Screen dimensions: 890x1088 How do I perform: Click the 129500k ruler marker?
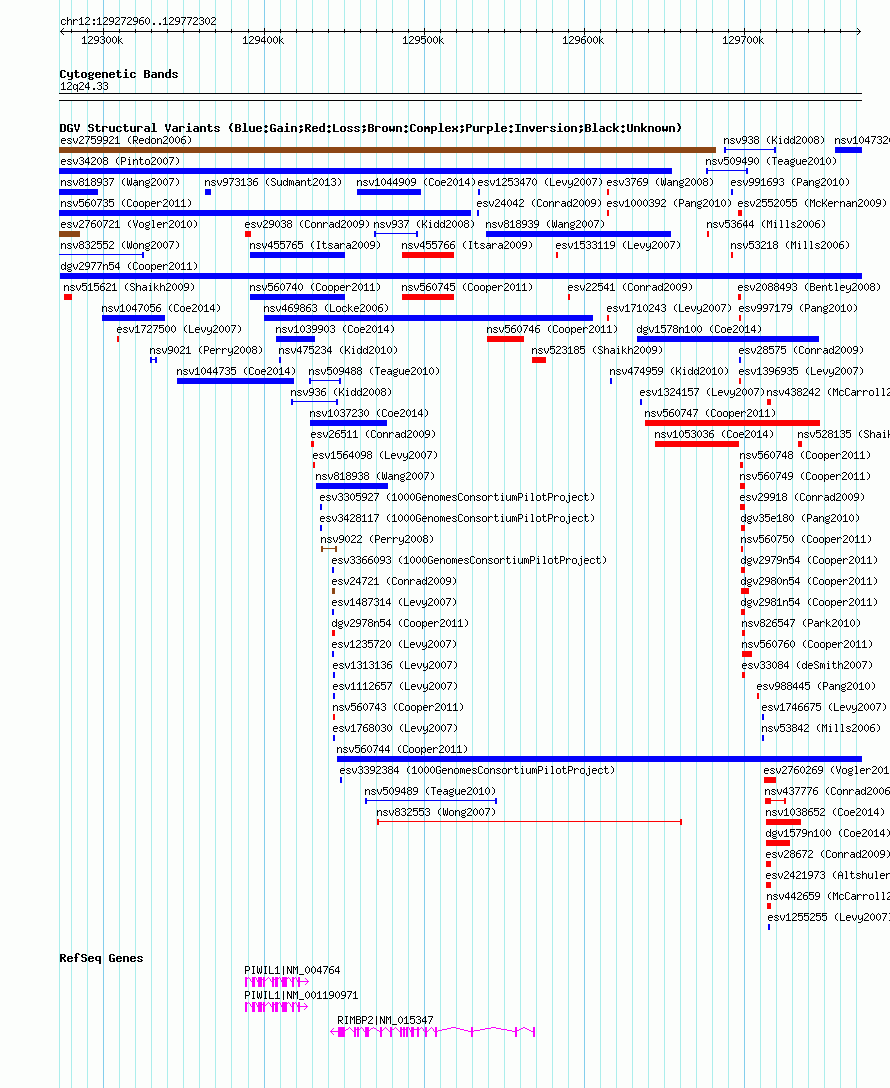point(423,40)
